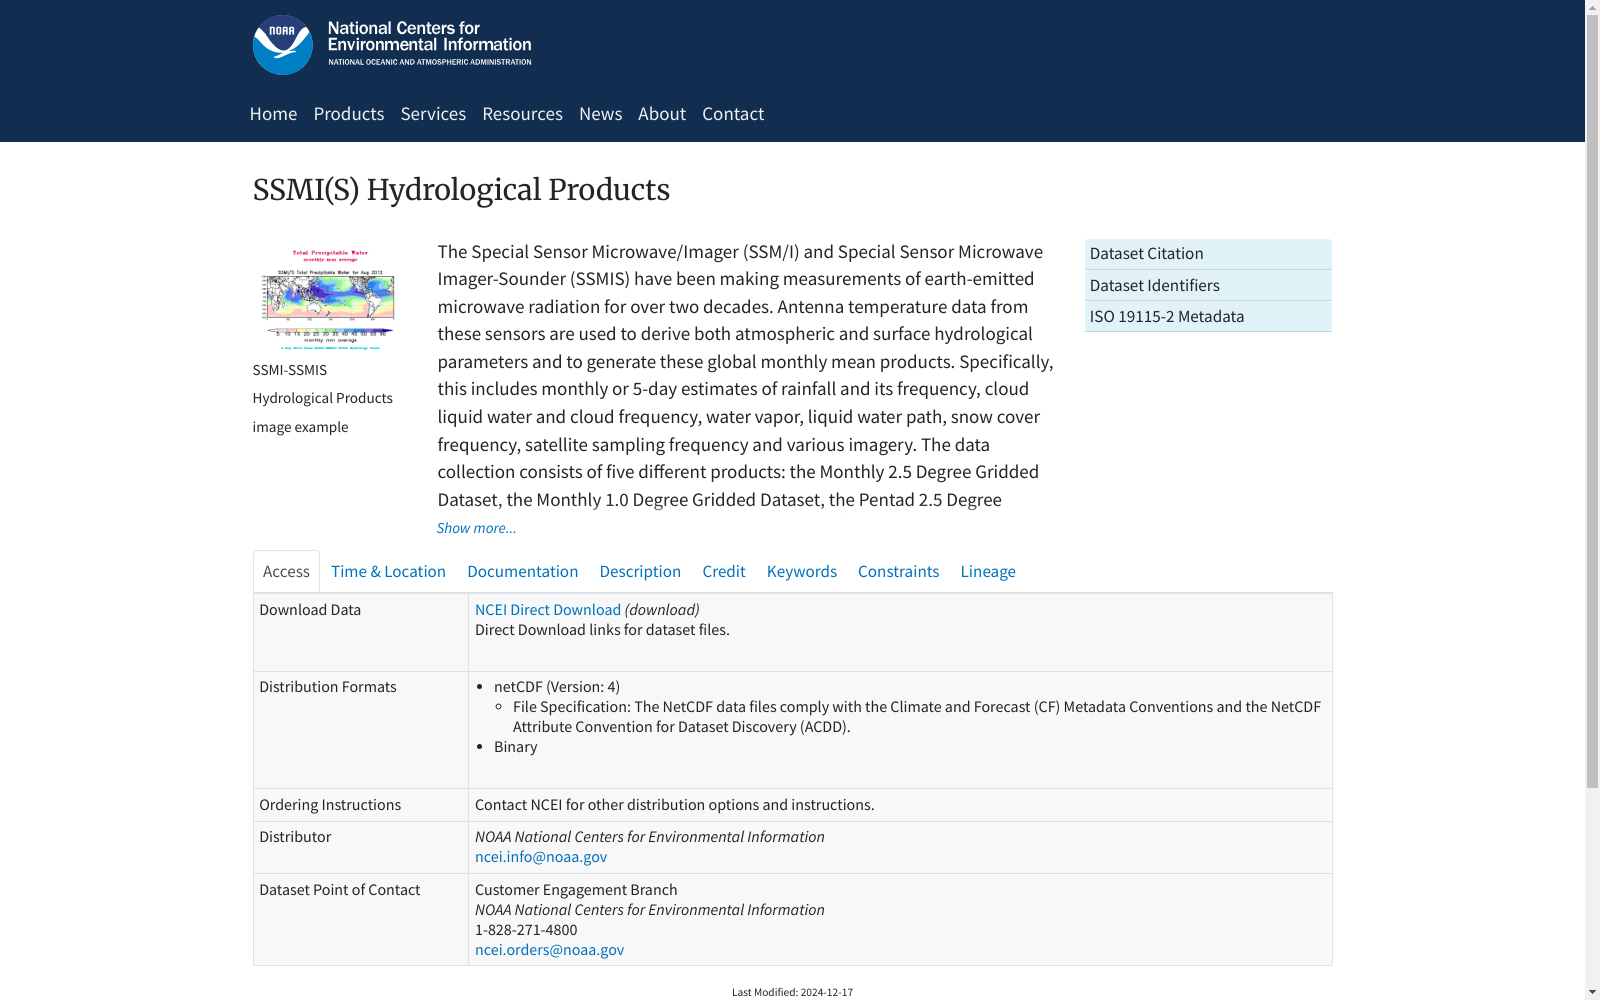Switch to the Constraints tab
This screenshot has height=1000, width=1600.
coord(898,571)
